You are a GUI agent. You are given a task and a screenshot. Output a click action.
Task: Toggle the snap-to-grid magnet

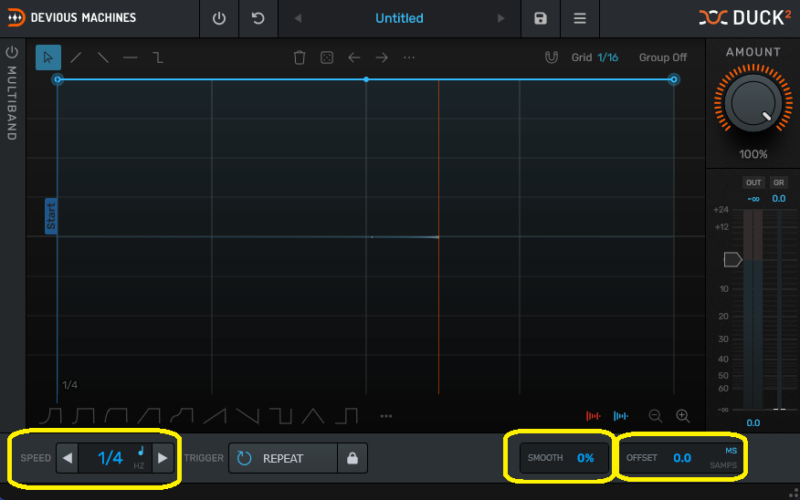tap(551, 58)
